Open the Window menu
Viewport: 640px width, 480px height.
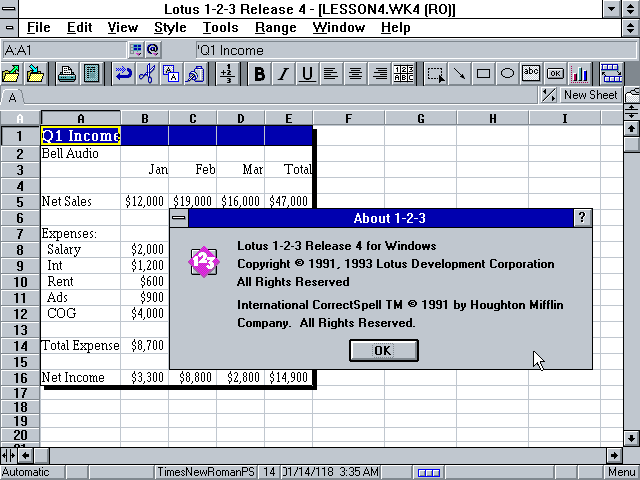339,28
